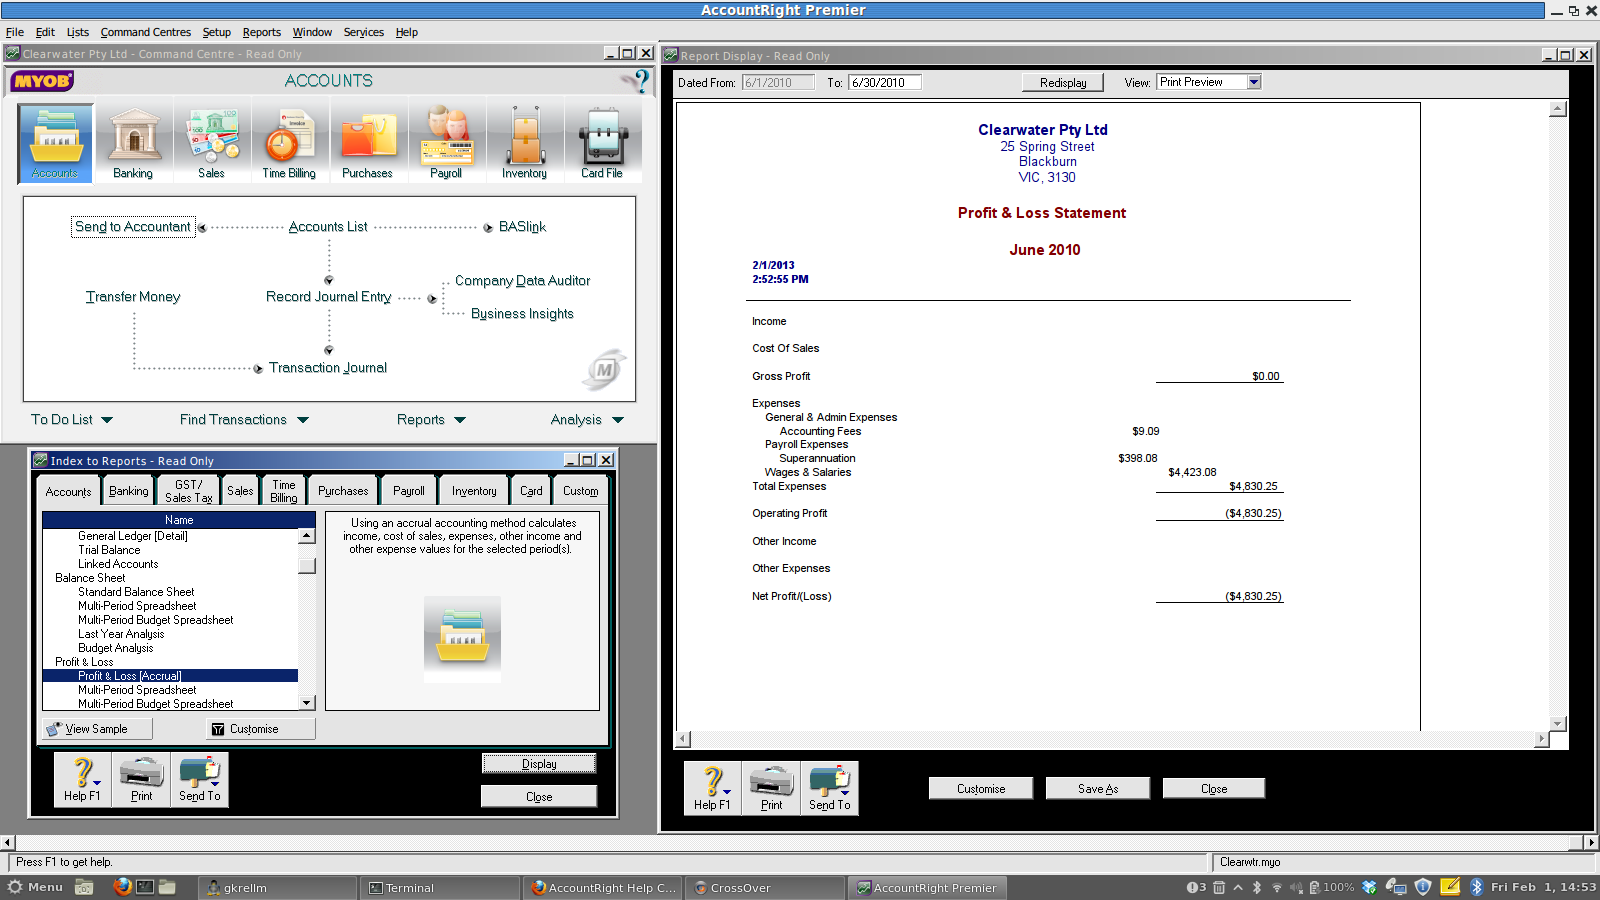Viewport: 1600px width, 900px height.
Task: Click Print icon in Index to Reports
Action: click(141, 779)
